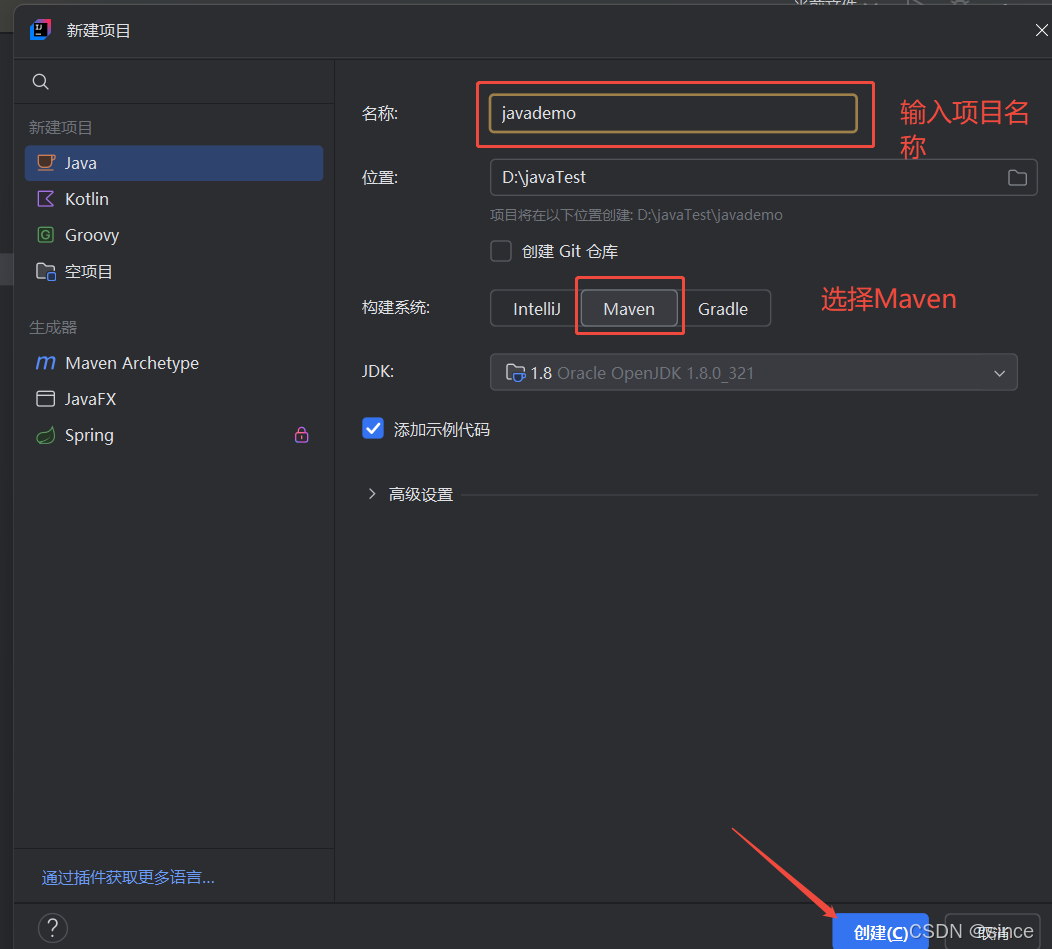This screenshot has height=949, width=1052.
Task: Click the IntelliJ IDEA logo in the title bar
Action: click(41, 30)
